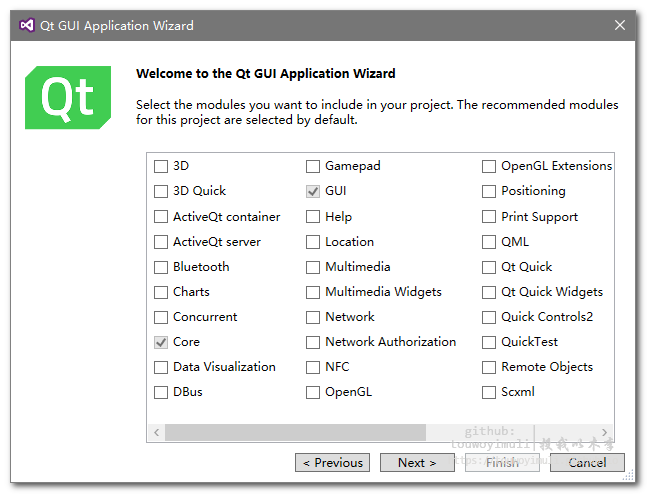Image resolution: width=647 pixels, height=494 pixels.
Task: Enable the Bluetooth module
Action: [x=161, y=267]
